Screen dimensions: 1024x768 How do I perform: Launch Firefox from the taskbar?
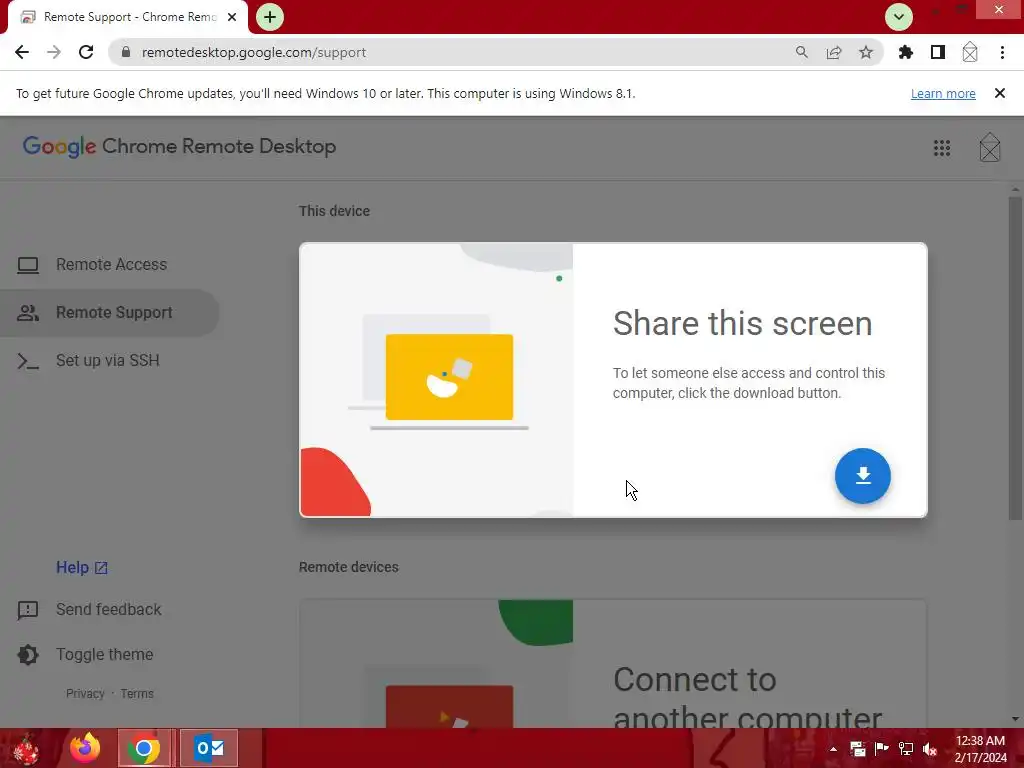pyautogui.click(x=85, y=748)
